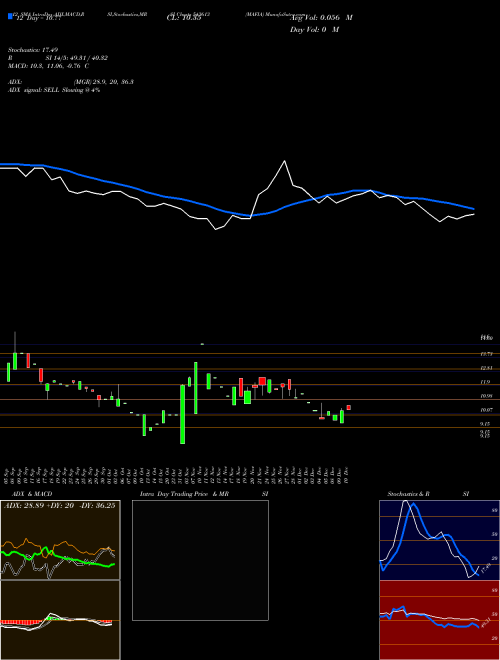Click the 'MACD: 10.3, 11.06, -0.76 C' line
Image resolution: width=500 pixels, height=660 pixels.
pyautogui.click(x=48, y=66)
